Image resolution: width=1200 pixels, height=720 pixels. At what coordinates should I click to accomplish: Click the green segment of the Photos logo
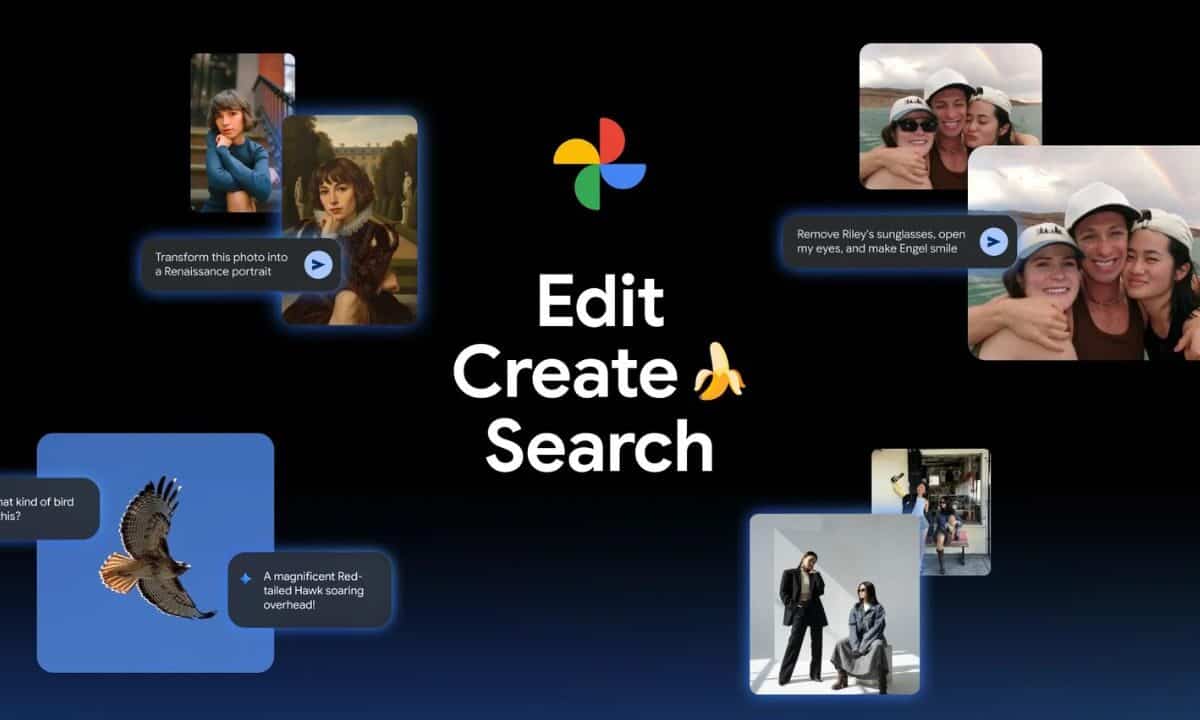point(590,186)
